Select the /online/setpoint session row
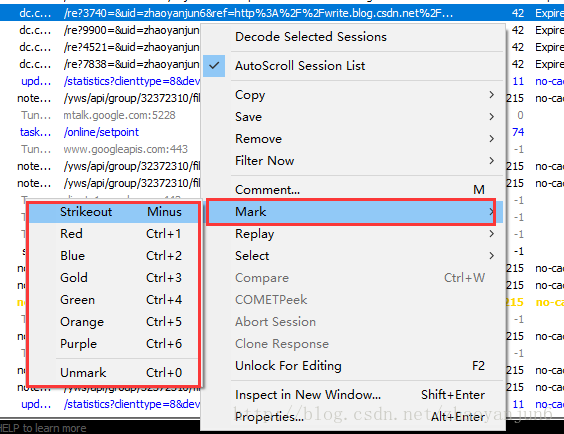Screen dimensions: 564x434 point(101,132)
